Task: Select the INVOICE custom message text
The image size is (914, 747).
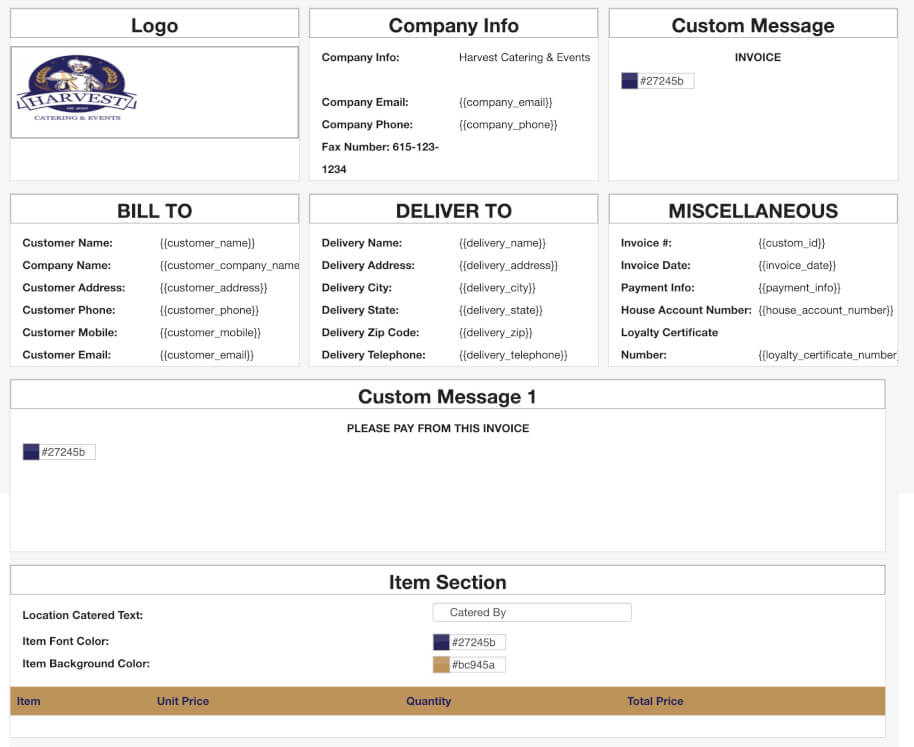Action: [757, 57]
